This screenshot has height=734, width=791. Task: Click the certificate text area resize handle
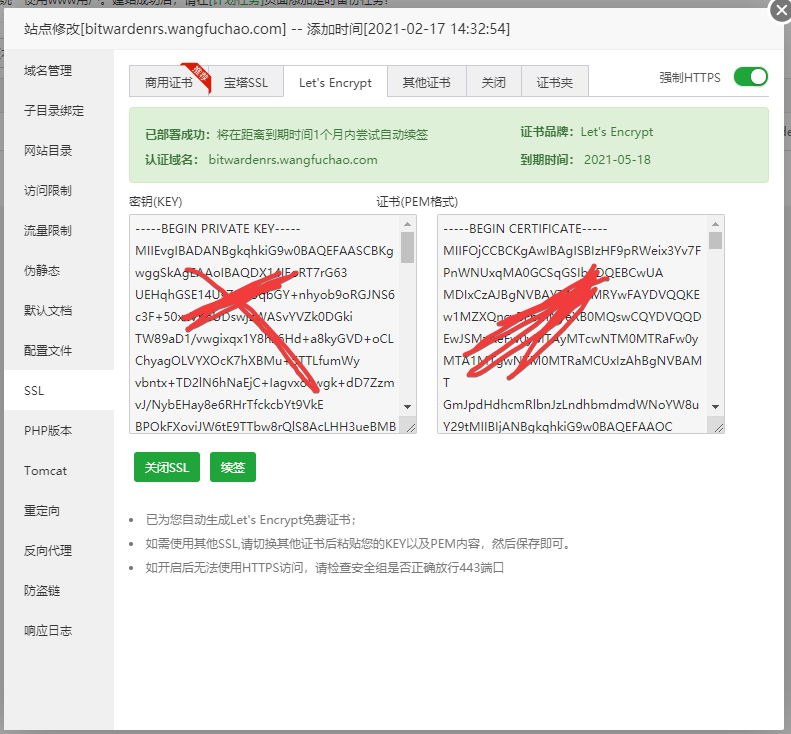tap(719, 427)
